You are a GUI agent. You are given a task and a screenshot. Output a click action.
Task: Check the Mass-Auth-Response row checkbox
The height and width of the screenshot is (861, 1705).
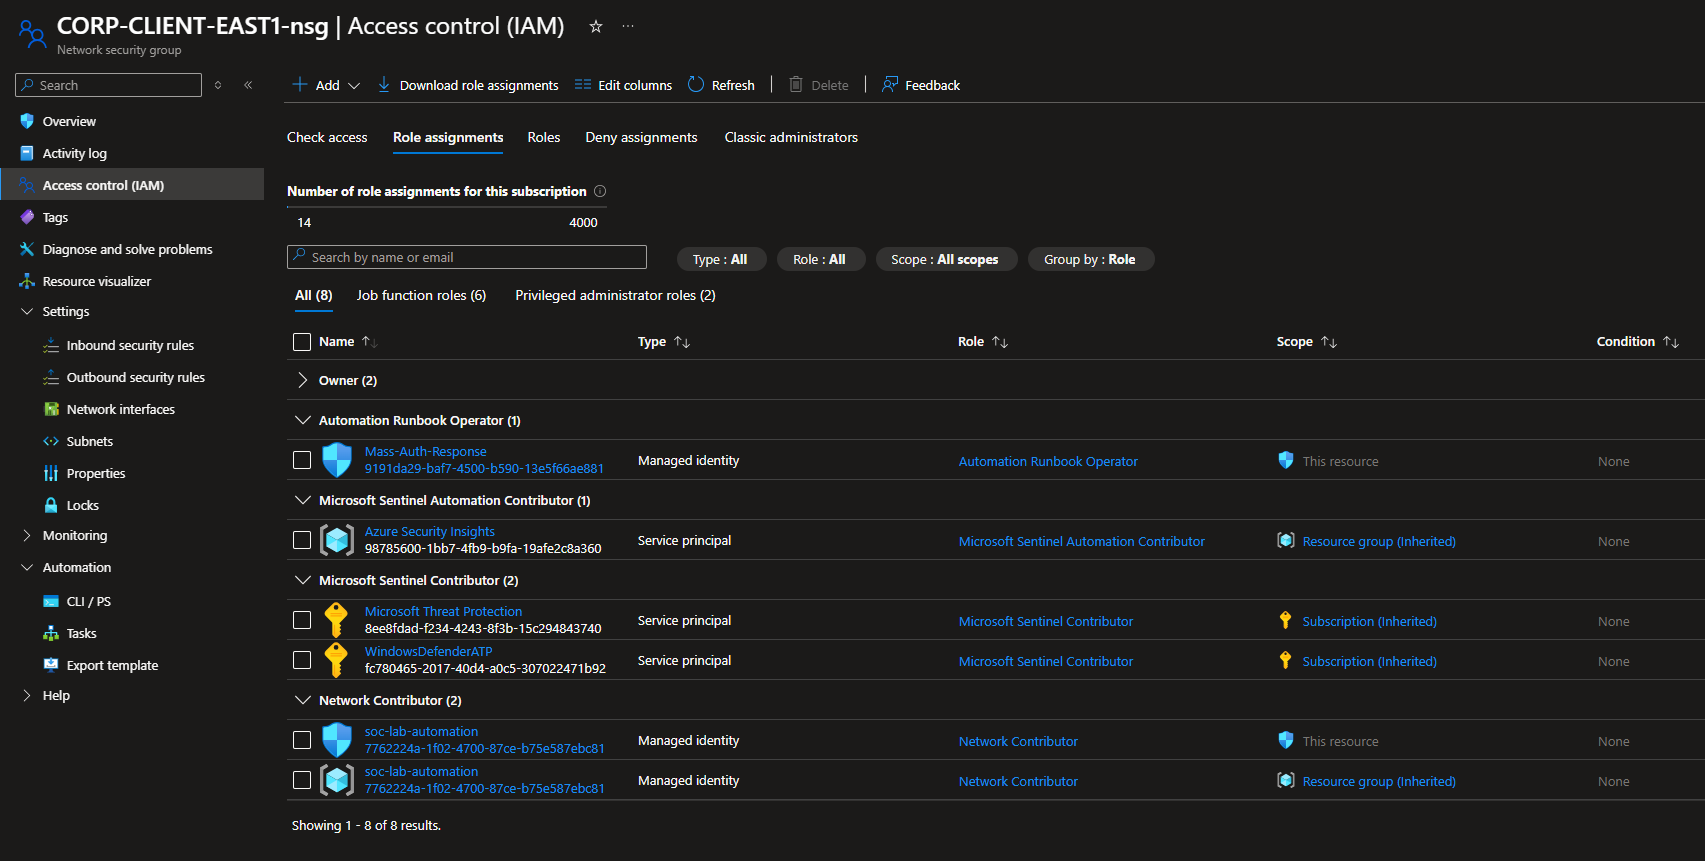click(x=302, y=460)
